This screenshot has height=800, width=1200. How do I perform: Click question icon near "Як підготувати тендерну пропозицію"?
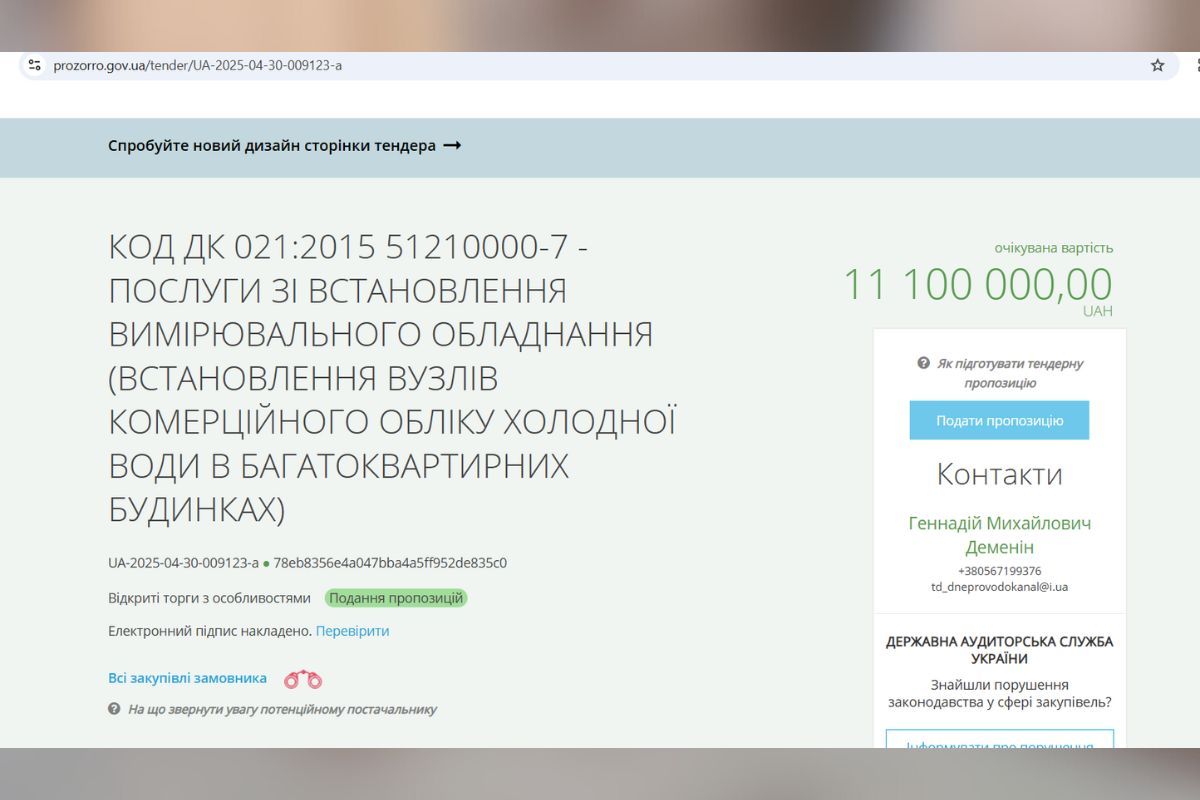(924, 364)
